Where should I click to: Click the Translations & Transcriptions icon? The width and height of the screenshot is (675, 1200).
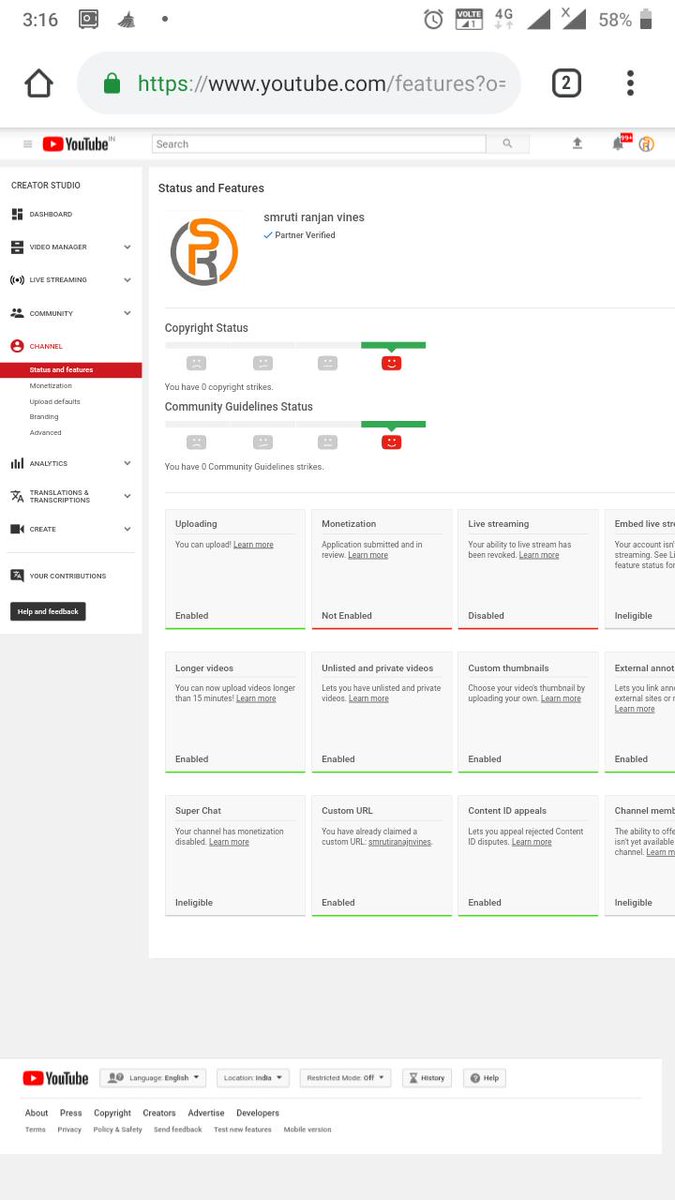pyautogui.click(x=17, y=496)
